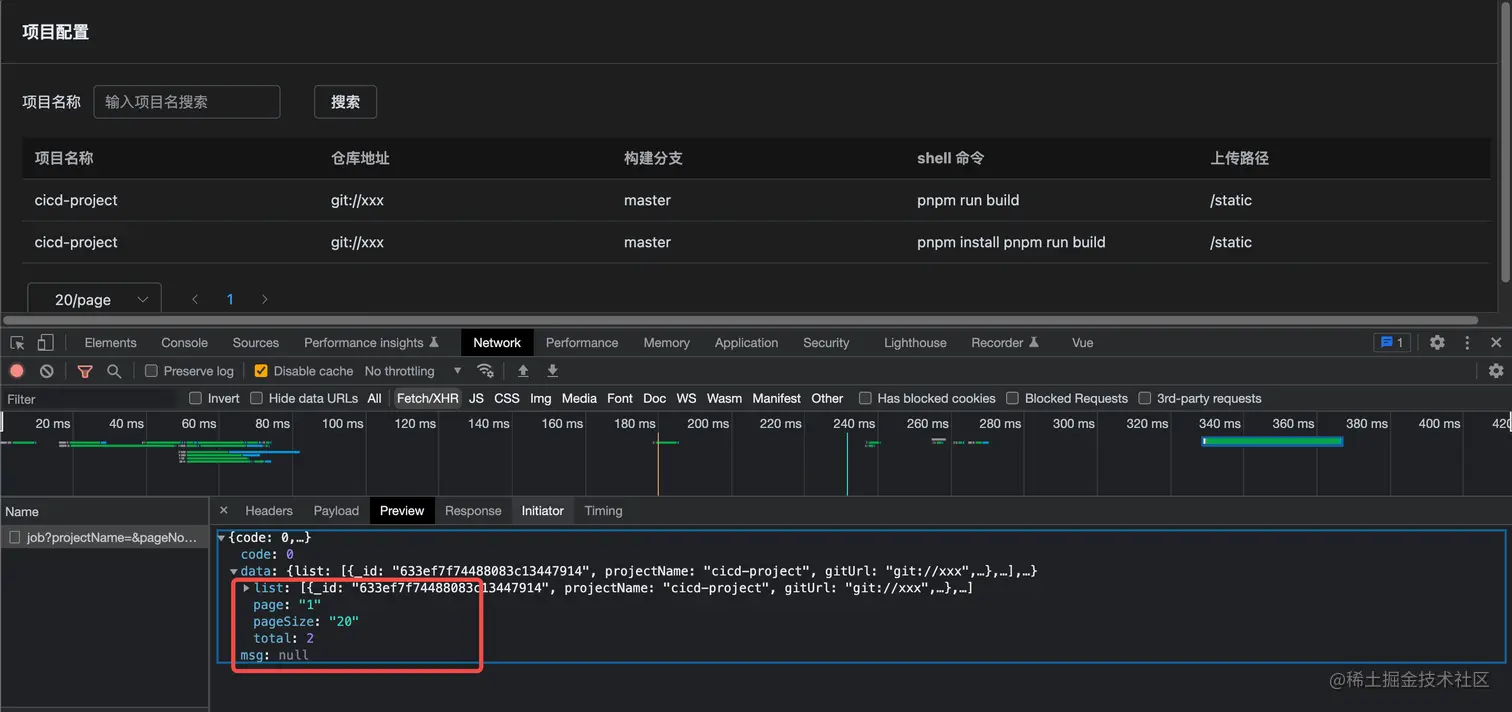
Task: Open the 20/page size dropdown
Action: coord(94,299)
